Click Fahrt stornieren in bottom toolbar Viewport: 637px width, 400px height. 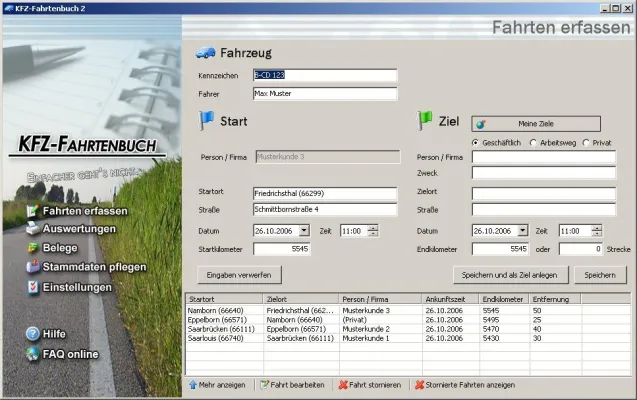(370, 385)
